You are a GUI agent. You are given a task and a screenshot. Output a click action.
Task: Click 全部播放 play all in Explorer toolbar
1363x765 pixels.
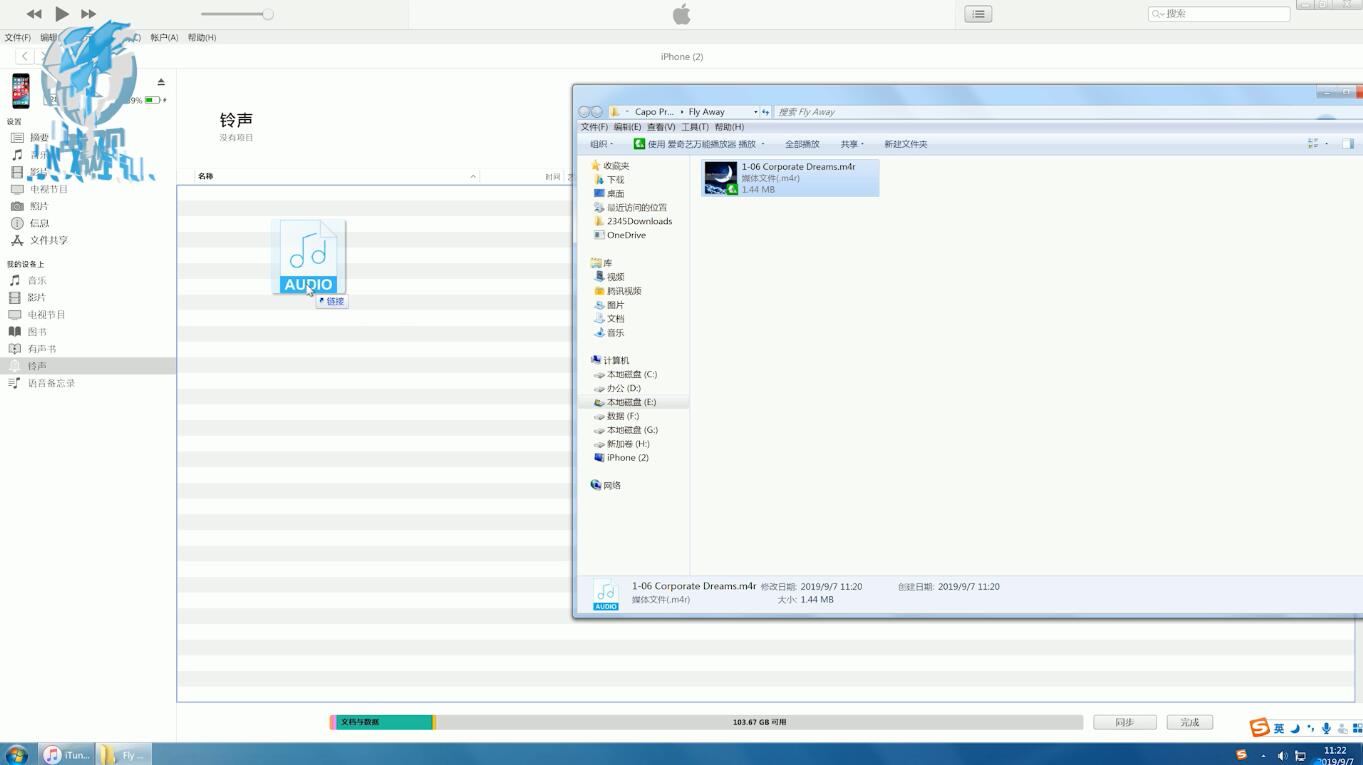(x=802, y=144)
